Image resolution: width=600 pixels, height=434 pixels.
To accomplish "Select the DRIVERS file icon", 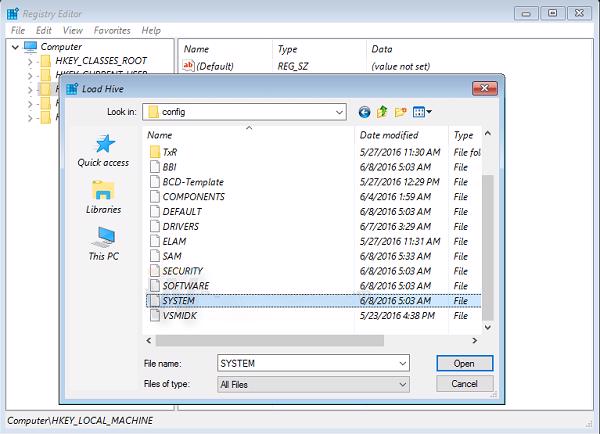I will tap(155, 226).
